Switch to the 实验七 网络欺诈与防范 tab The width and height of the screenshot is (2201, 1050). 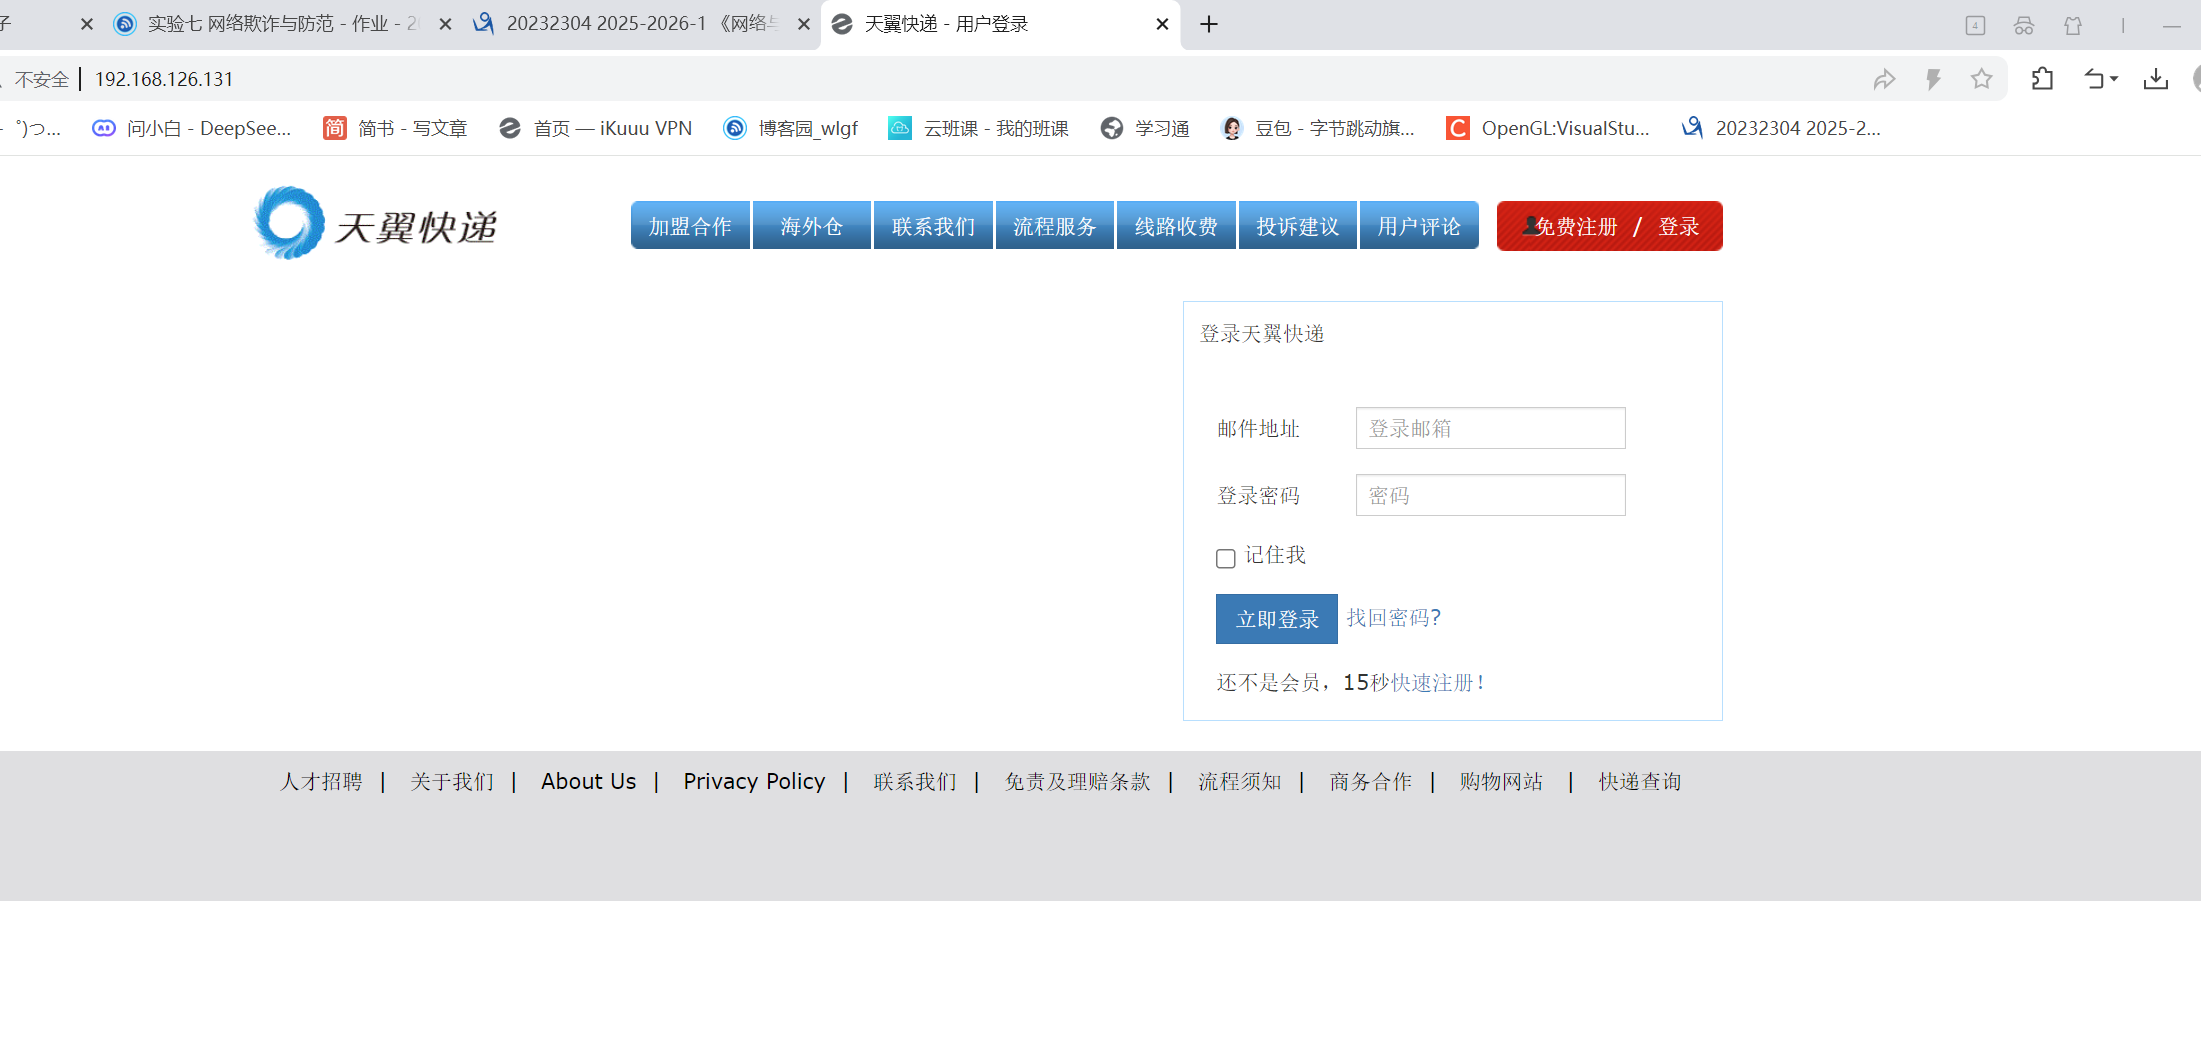click(x=270, y=24)
